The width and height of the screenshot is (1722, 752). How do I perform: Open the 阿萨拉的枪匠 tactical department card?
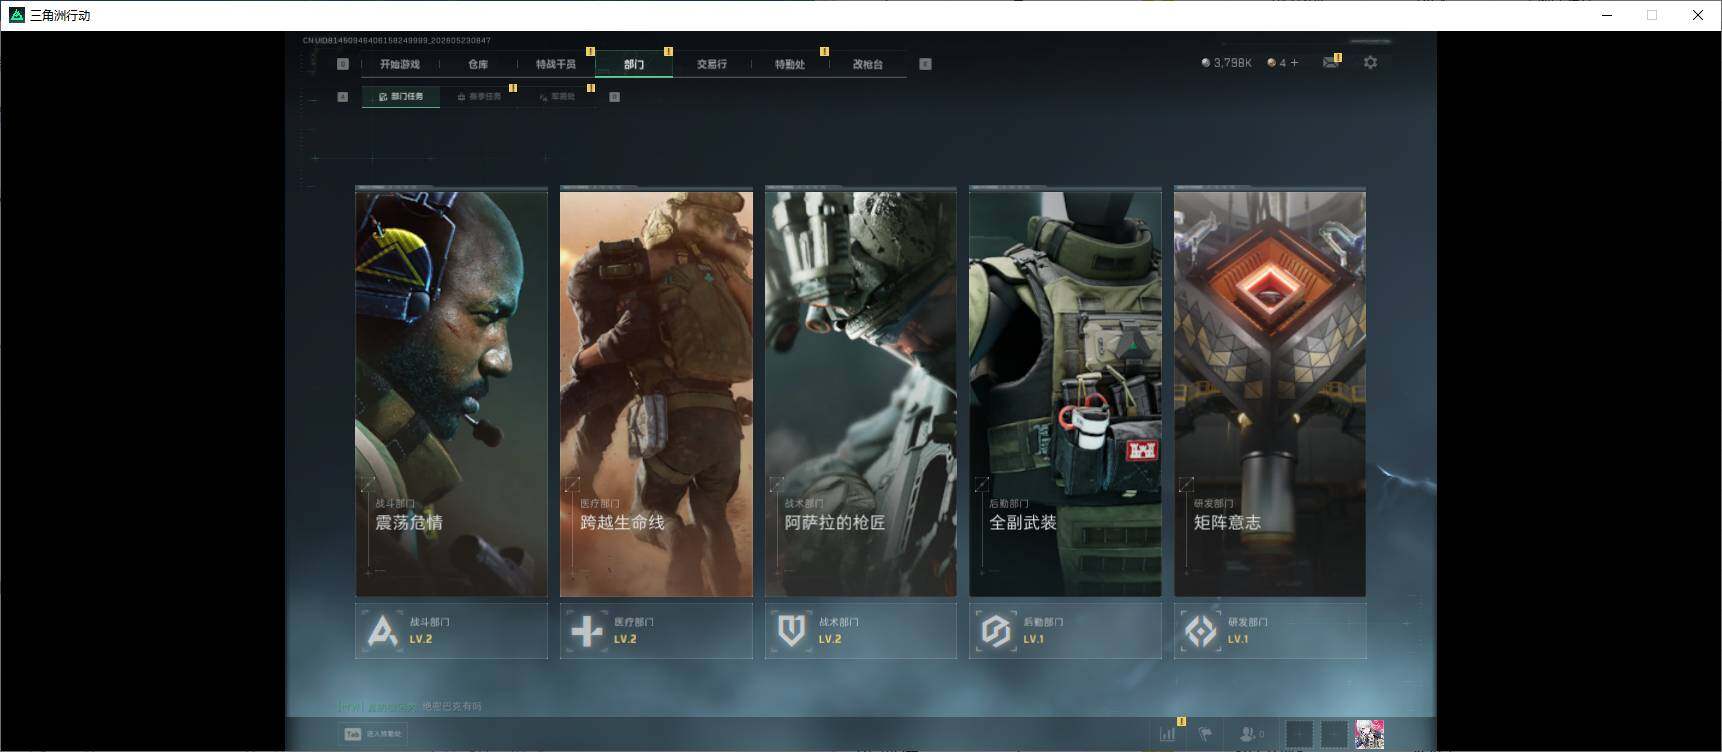tap(861, 393)
